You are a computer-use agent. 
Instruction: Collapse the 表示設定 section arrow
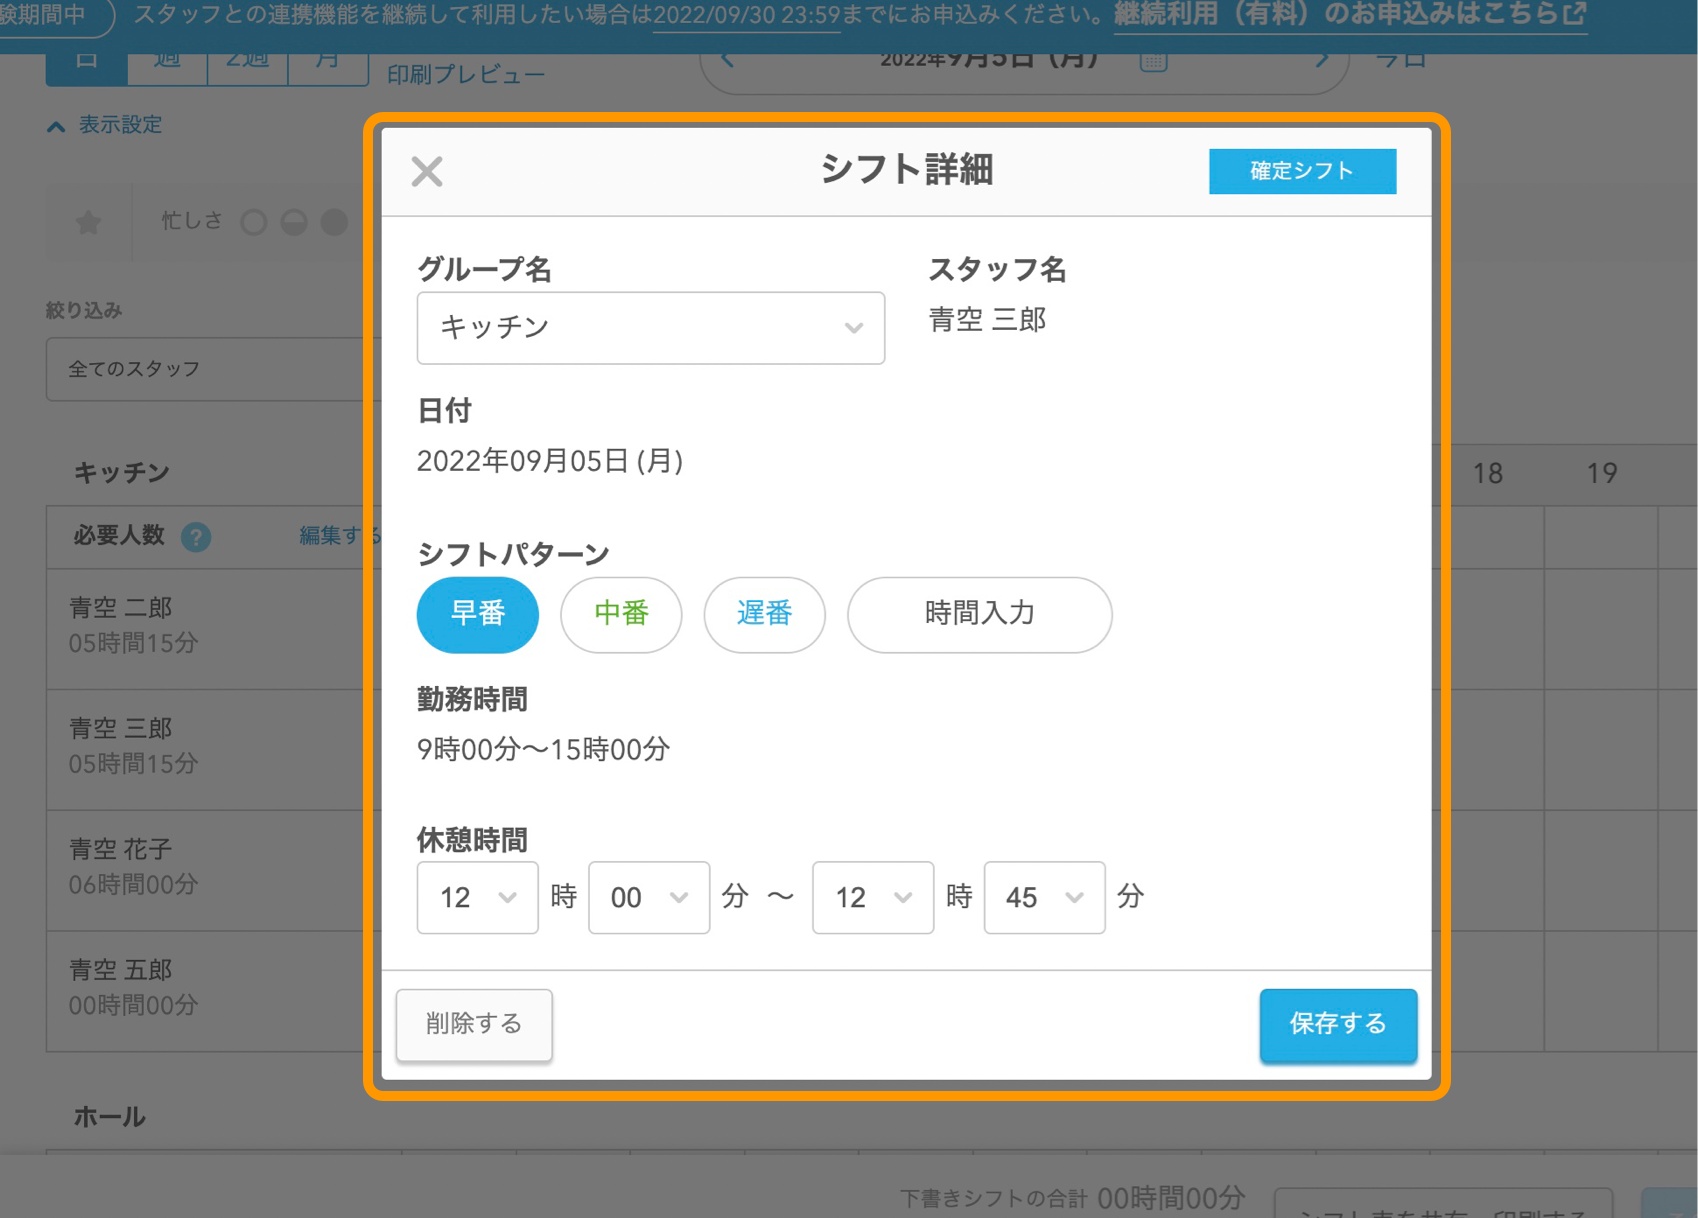(x=54, y=125)
